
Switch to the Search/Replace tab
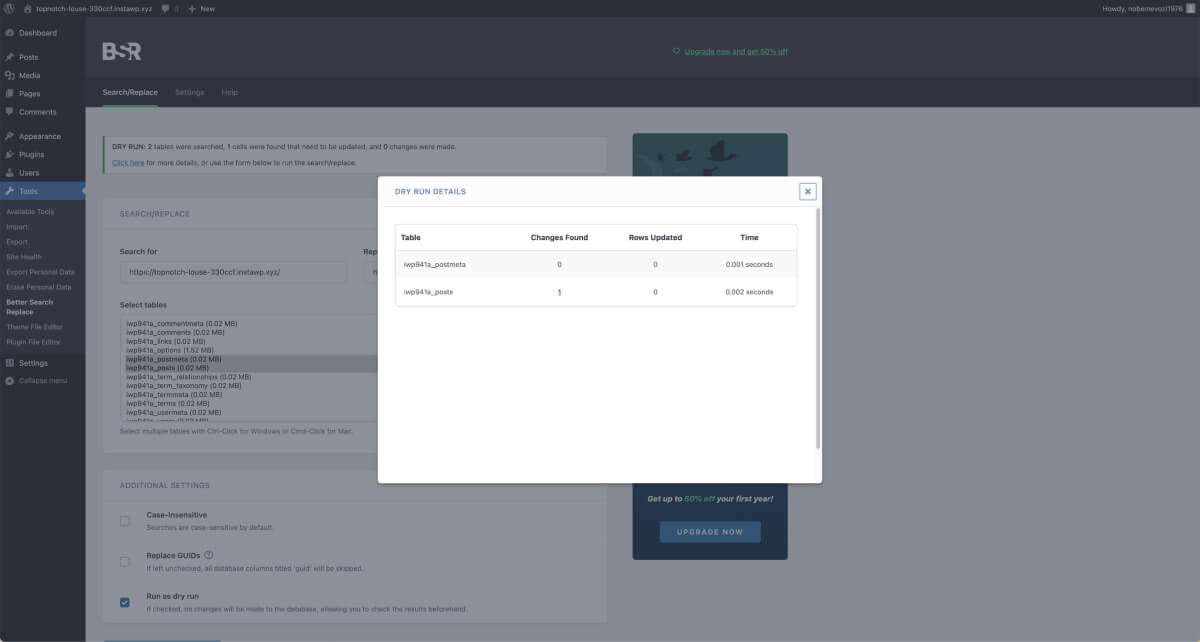pos(130,92)
